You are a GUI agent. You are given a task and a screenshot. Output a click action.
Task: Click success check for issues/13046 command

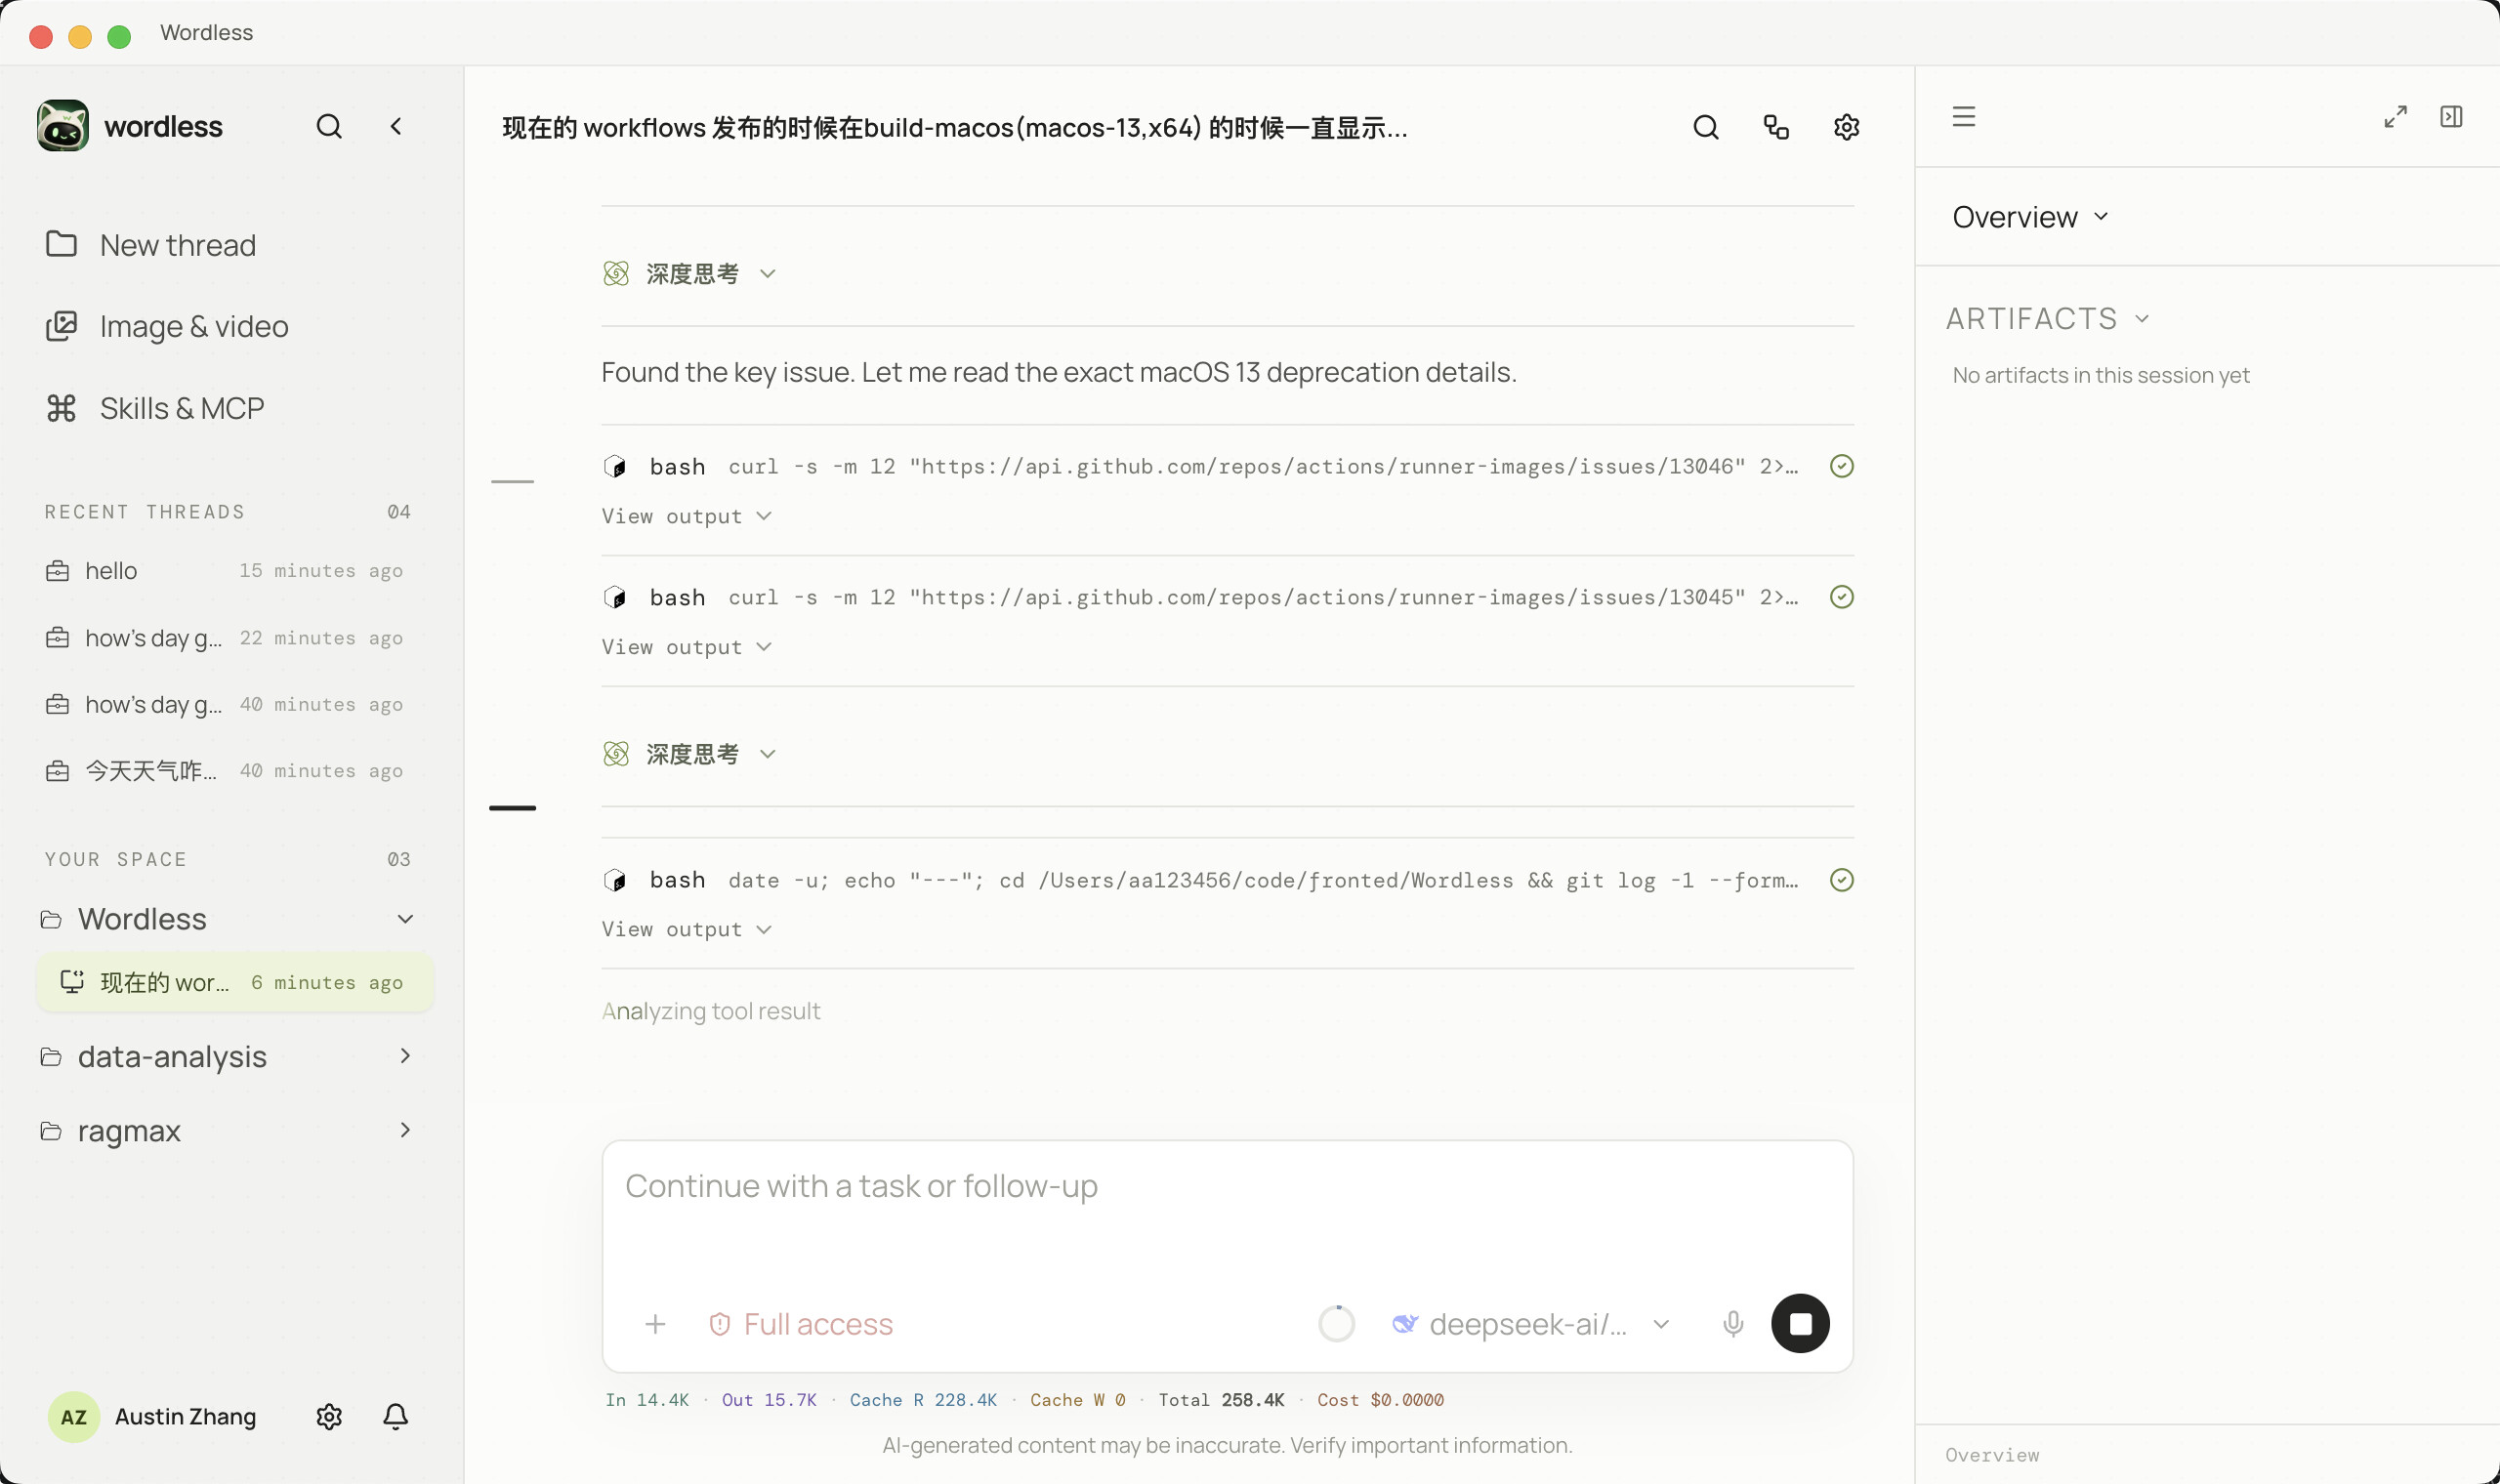coord(1841,466)
